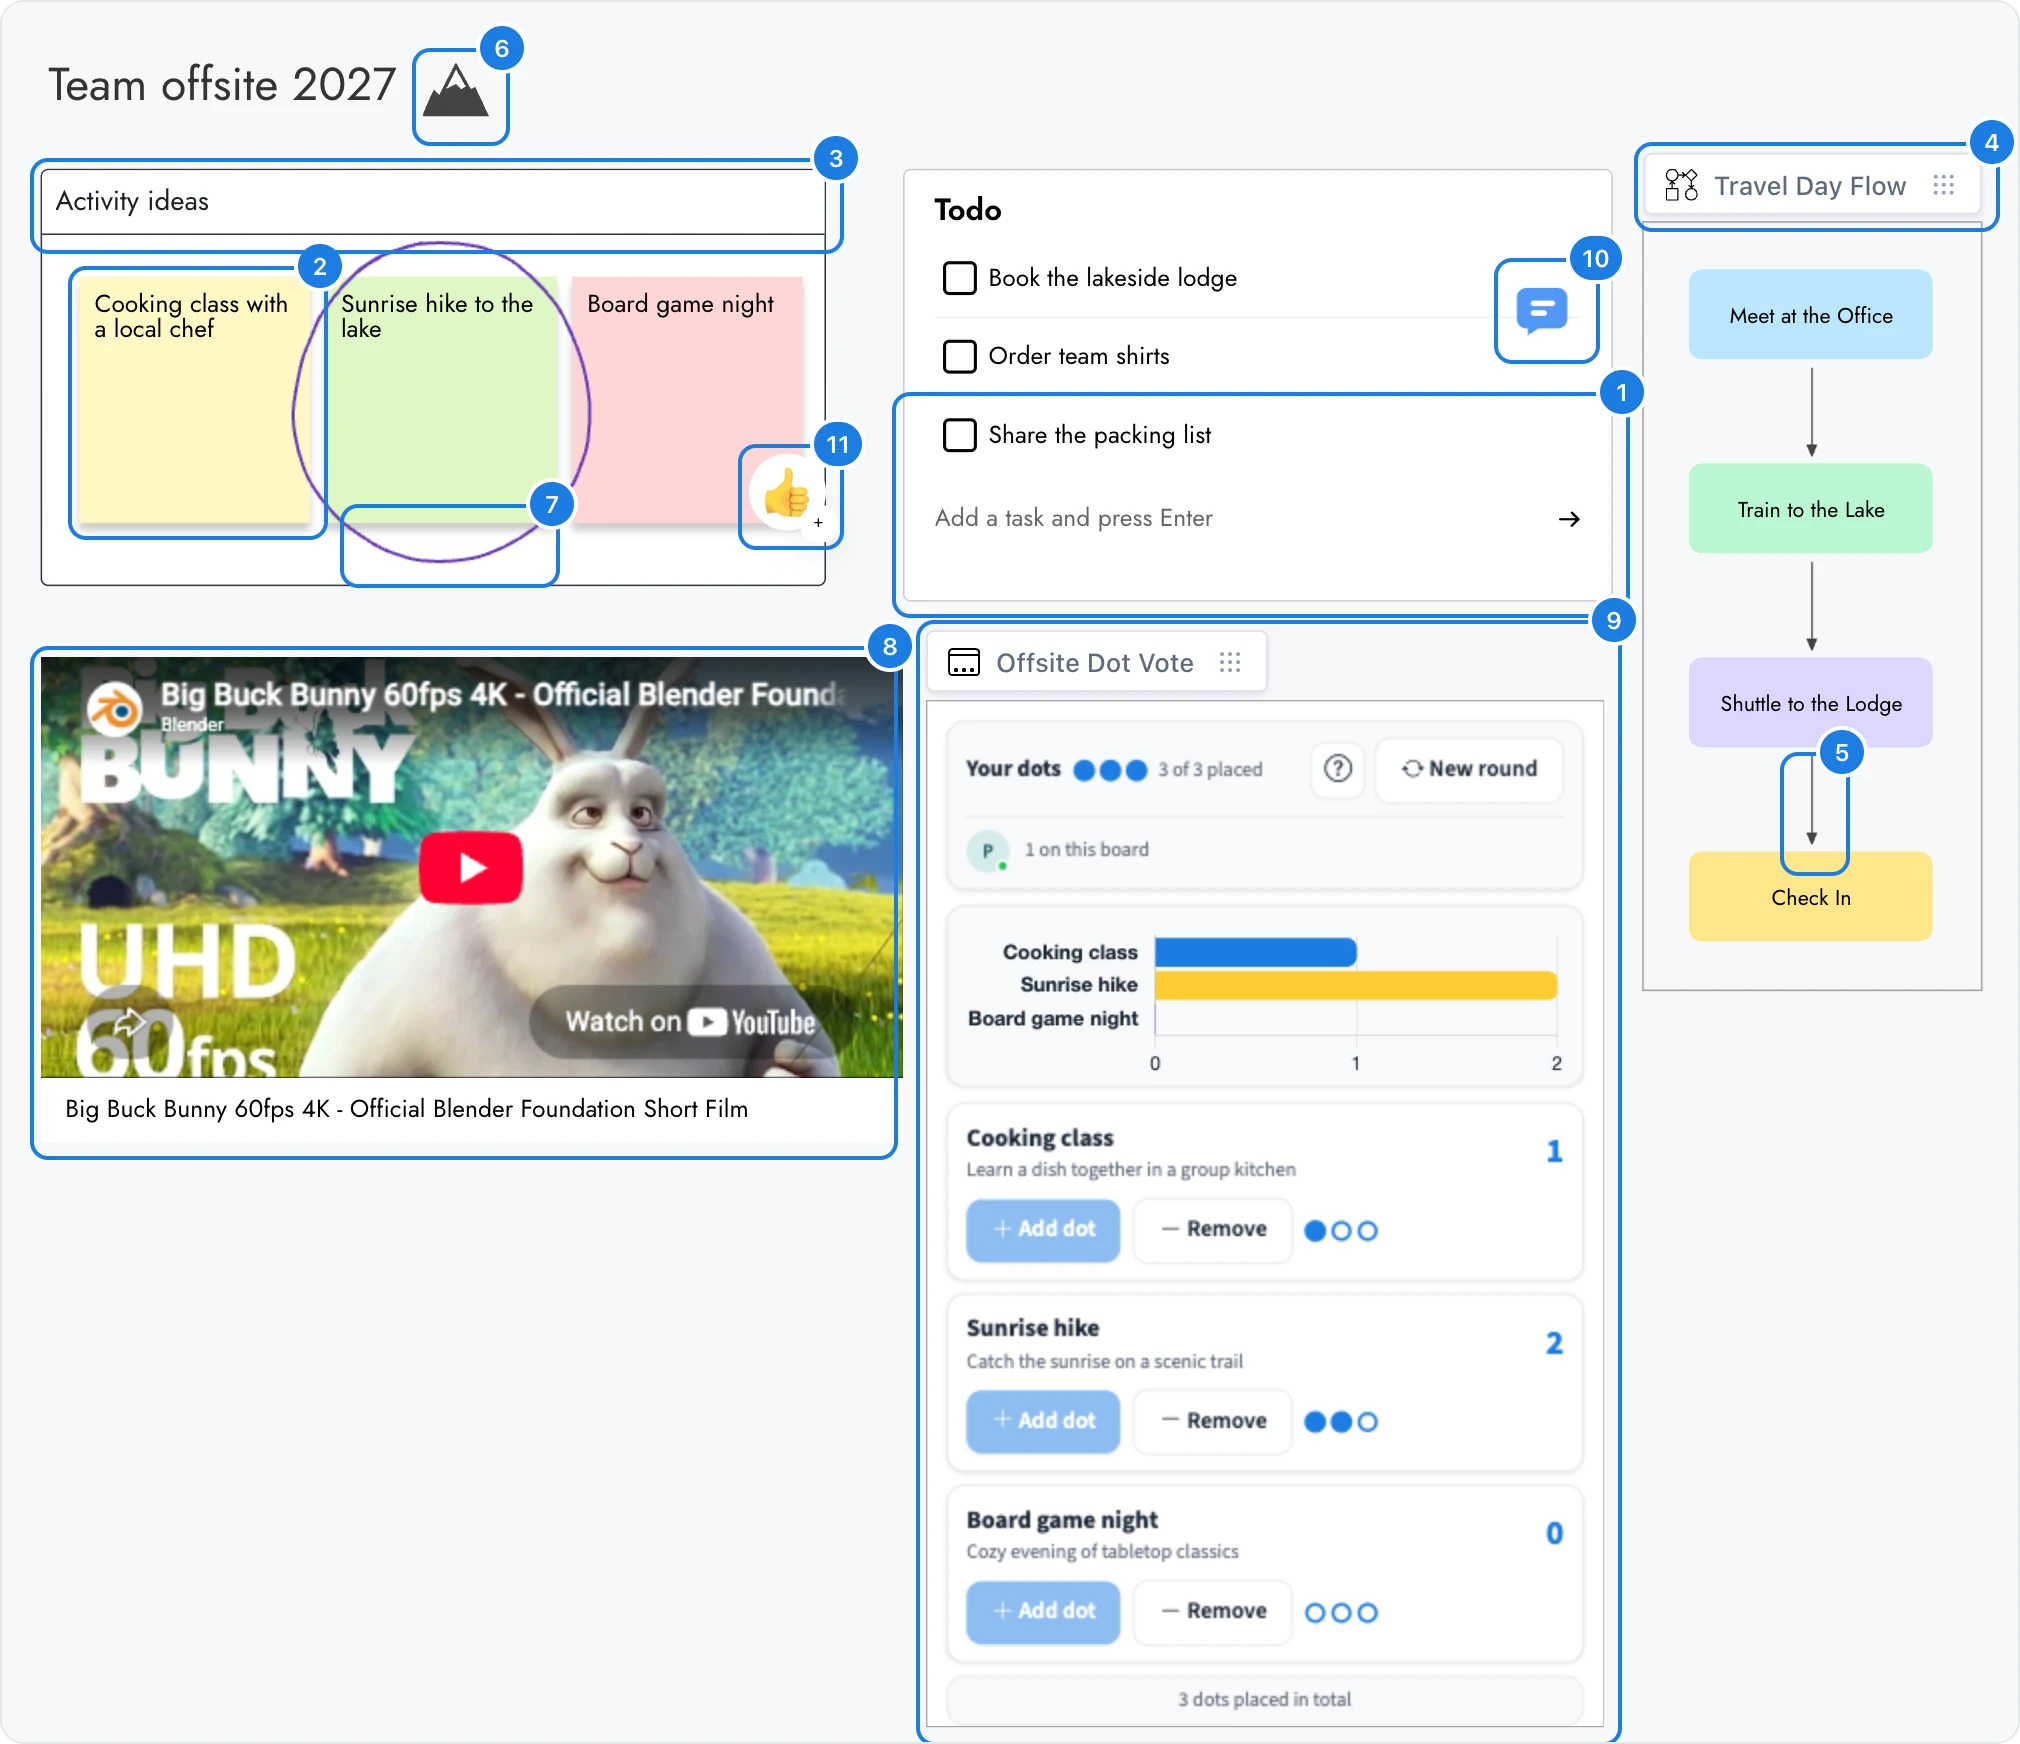Remove a dot from Cooking class
This screenshot has width=2020, height=1744.
[x=1213, y=1229]
